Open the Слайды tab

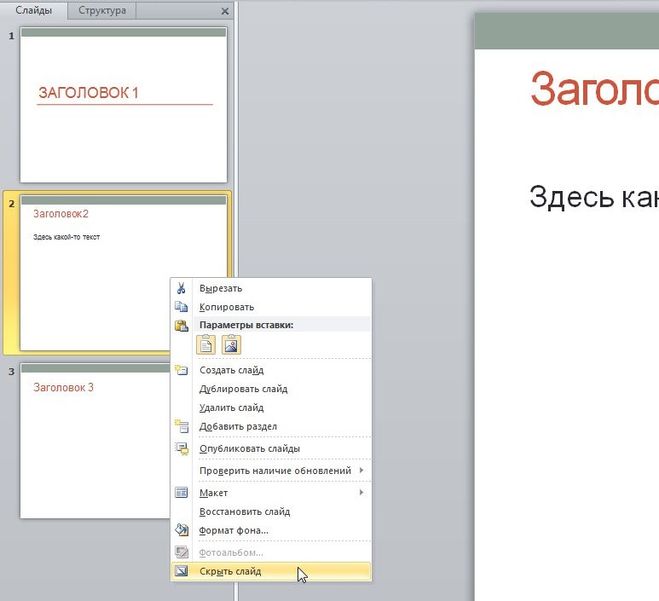[33, 11]
